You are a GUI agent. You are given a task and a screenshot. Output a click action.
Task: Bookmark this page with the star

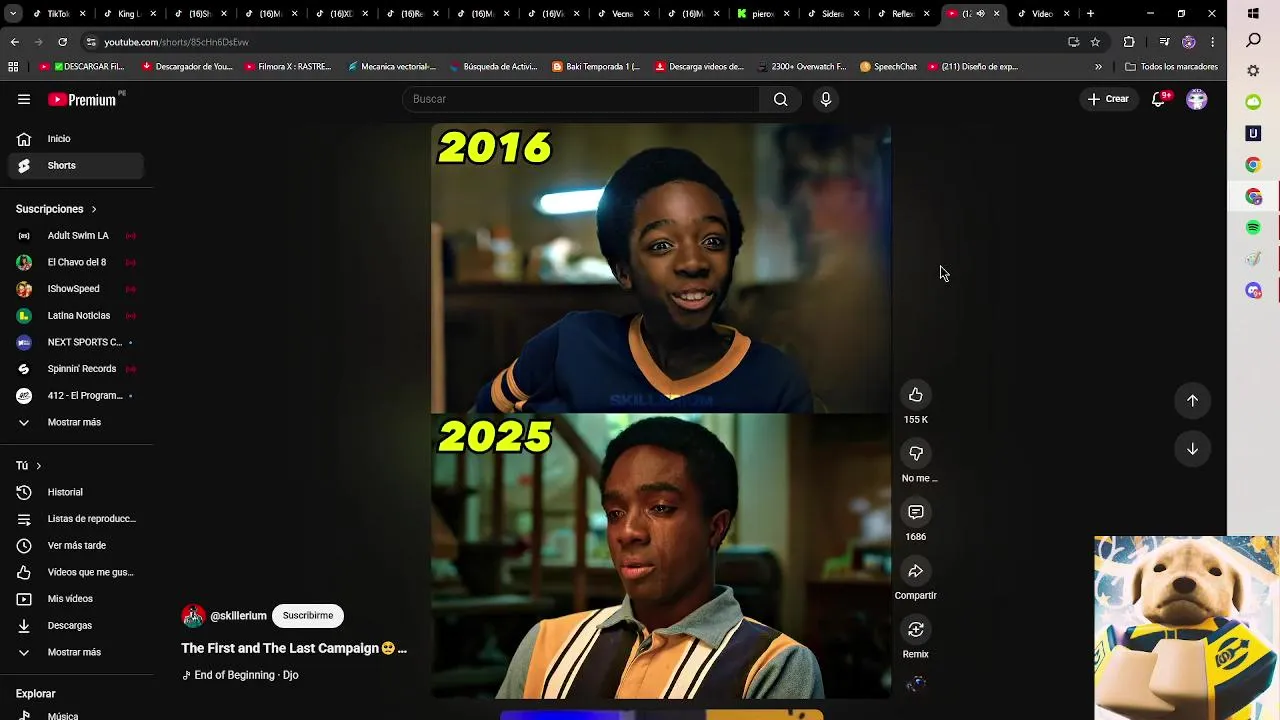pos(1095,42)
